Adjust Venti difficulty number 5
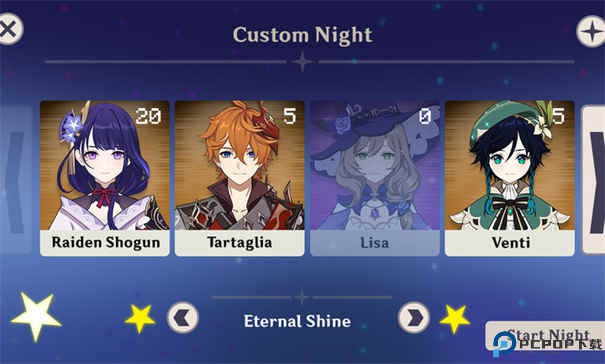This screenshot has height=364, width=605. pyautogui.click(x=558, y=116)
